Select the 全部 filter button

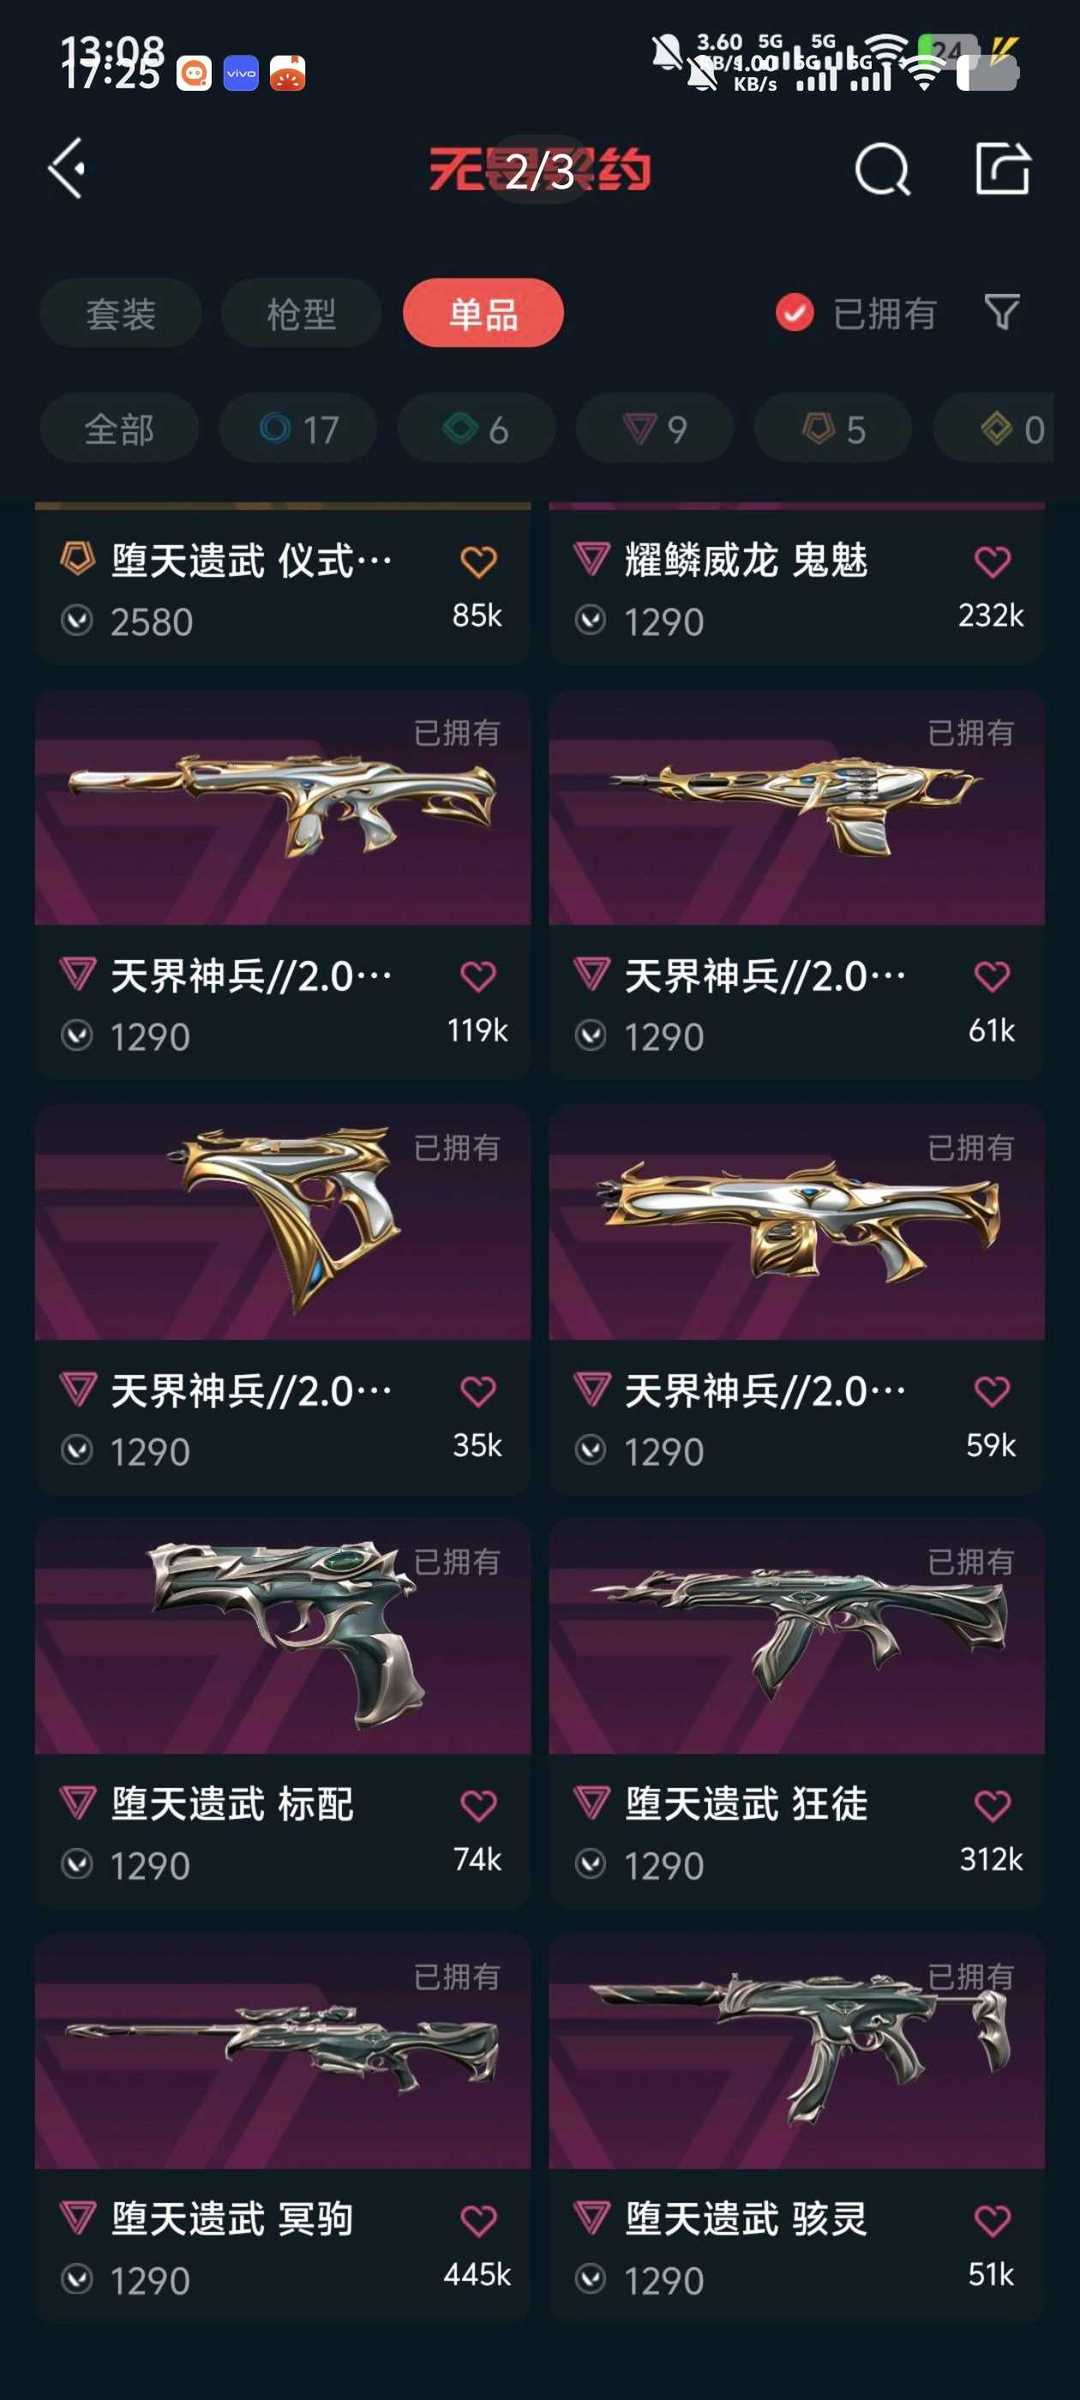click(x=119, y=428)
